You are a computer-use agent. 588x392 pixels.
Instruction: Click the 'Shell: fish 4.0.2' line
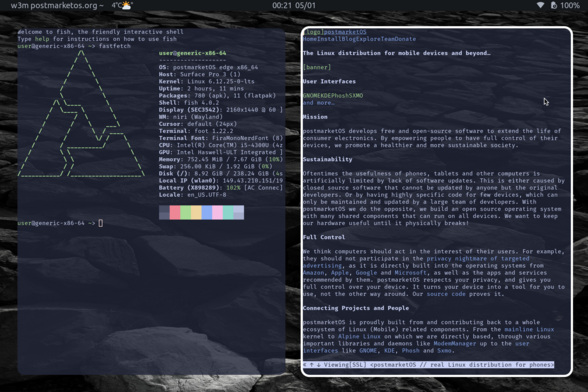point(189,103)
